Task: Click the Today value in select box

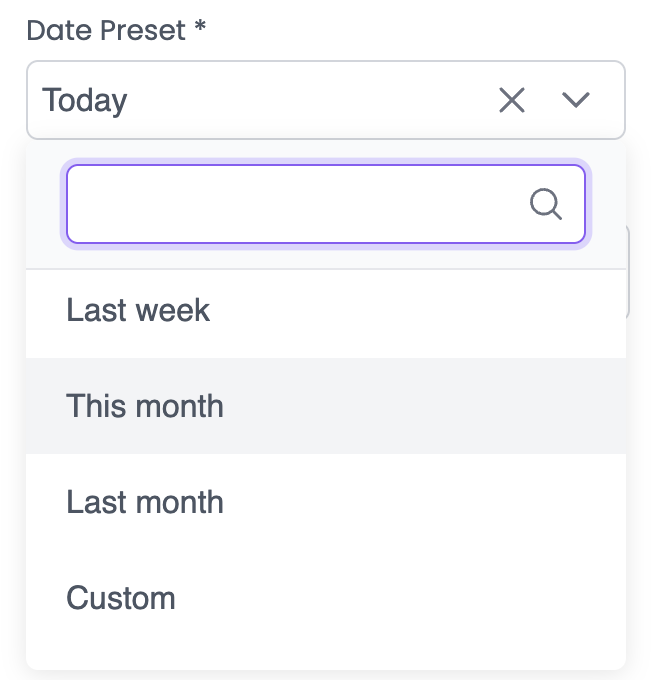Action: point(85,100)
